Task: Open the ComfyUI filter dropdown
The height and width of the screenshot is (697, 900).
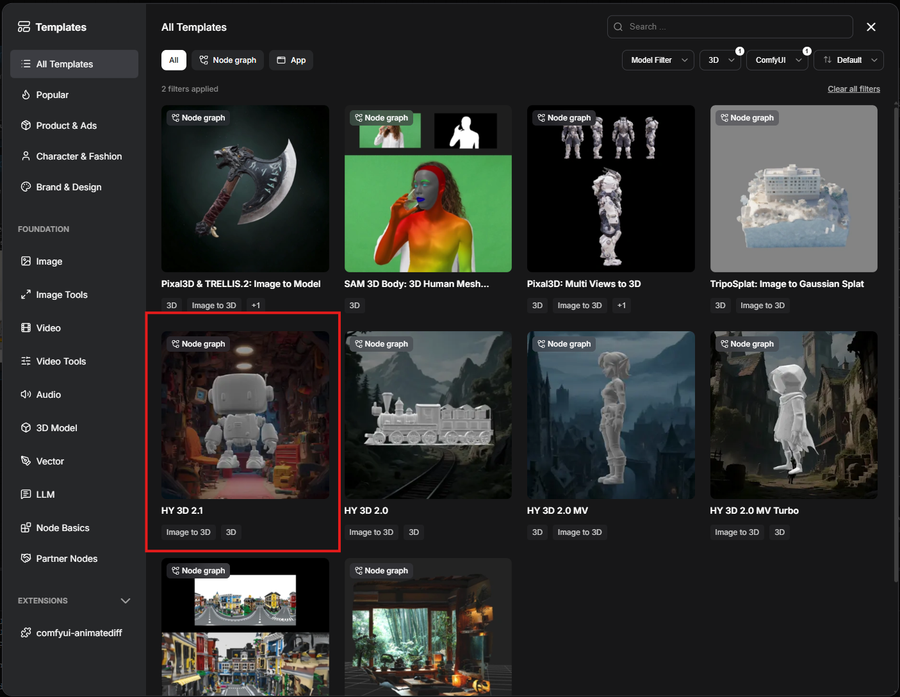Action: tap(777, 60)
